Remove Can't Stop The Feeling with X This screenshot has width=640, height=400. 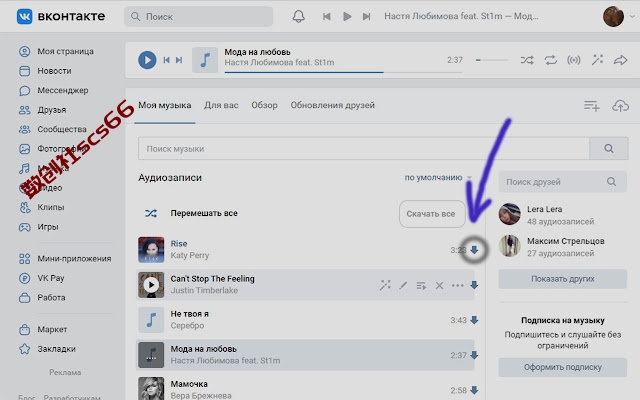tap(439, 285)
